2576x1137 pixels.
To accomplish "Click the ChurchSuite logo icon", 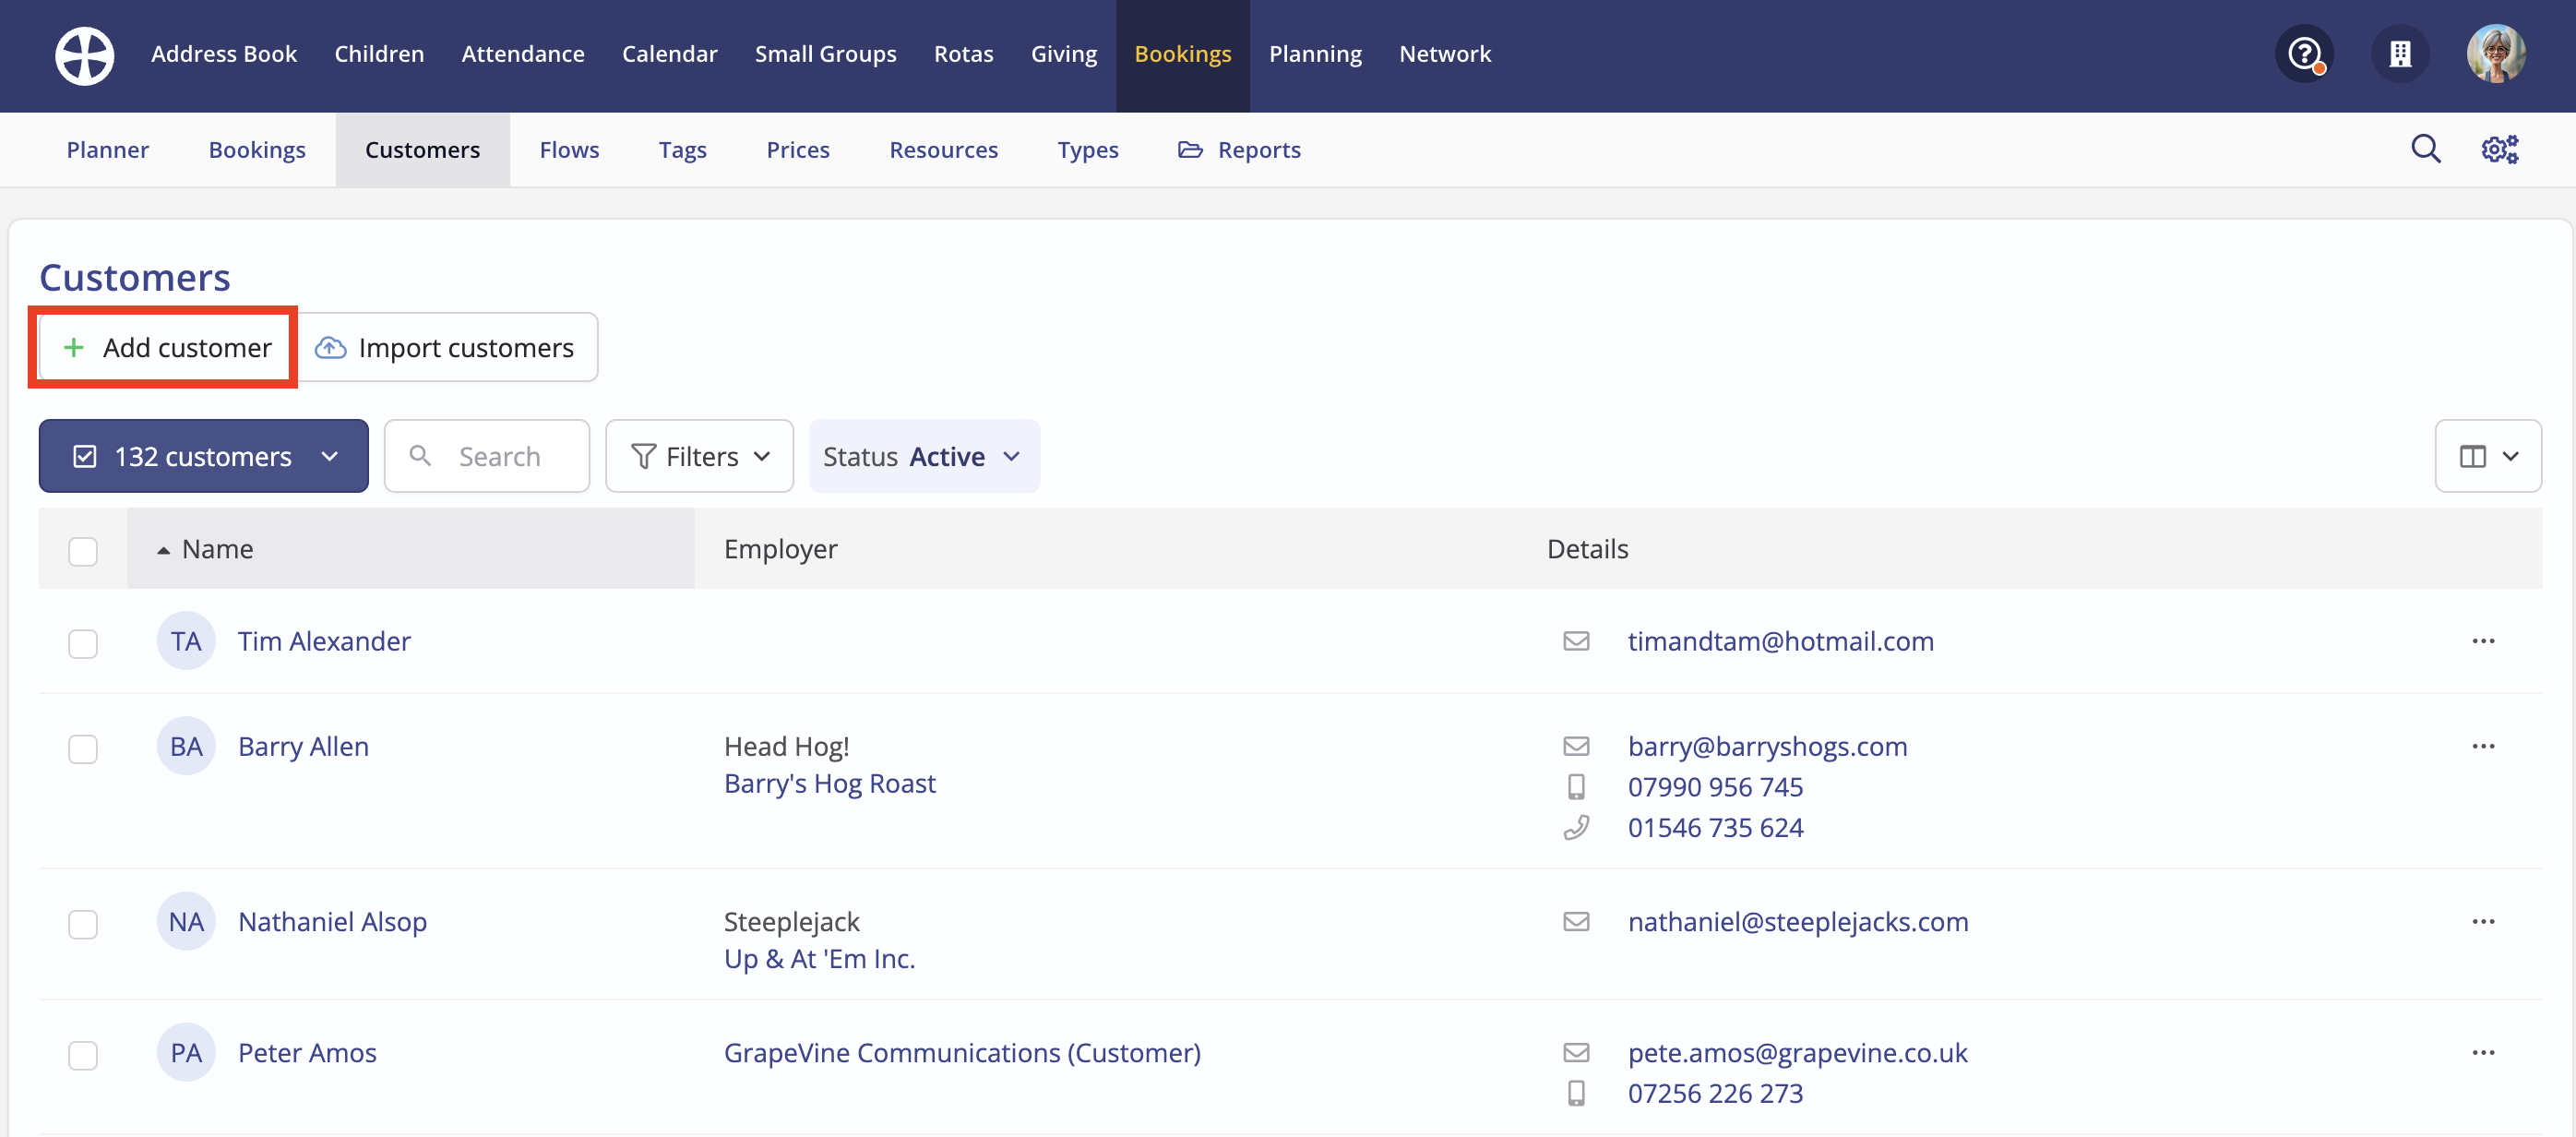I will coord(84,55).
